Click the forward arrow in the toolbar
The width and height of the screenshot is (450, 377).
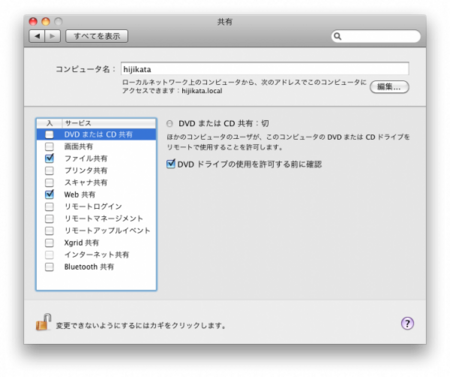click(x=52, y=36)
